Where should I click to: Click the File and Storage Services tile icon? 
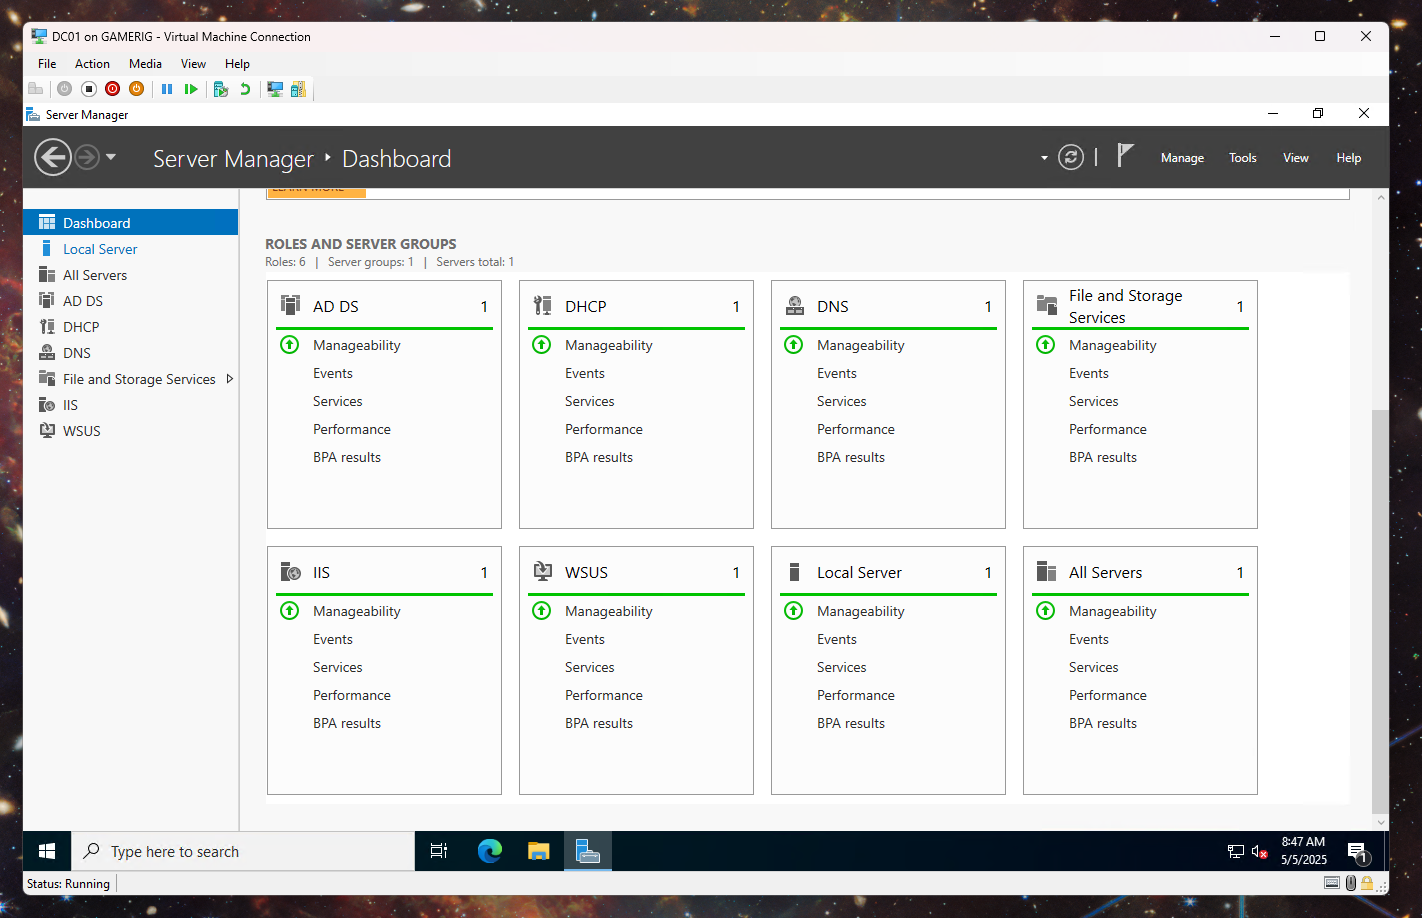[x=1046, y=305]
